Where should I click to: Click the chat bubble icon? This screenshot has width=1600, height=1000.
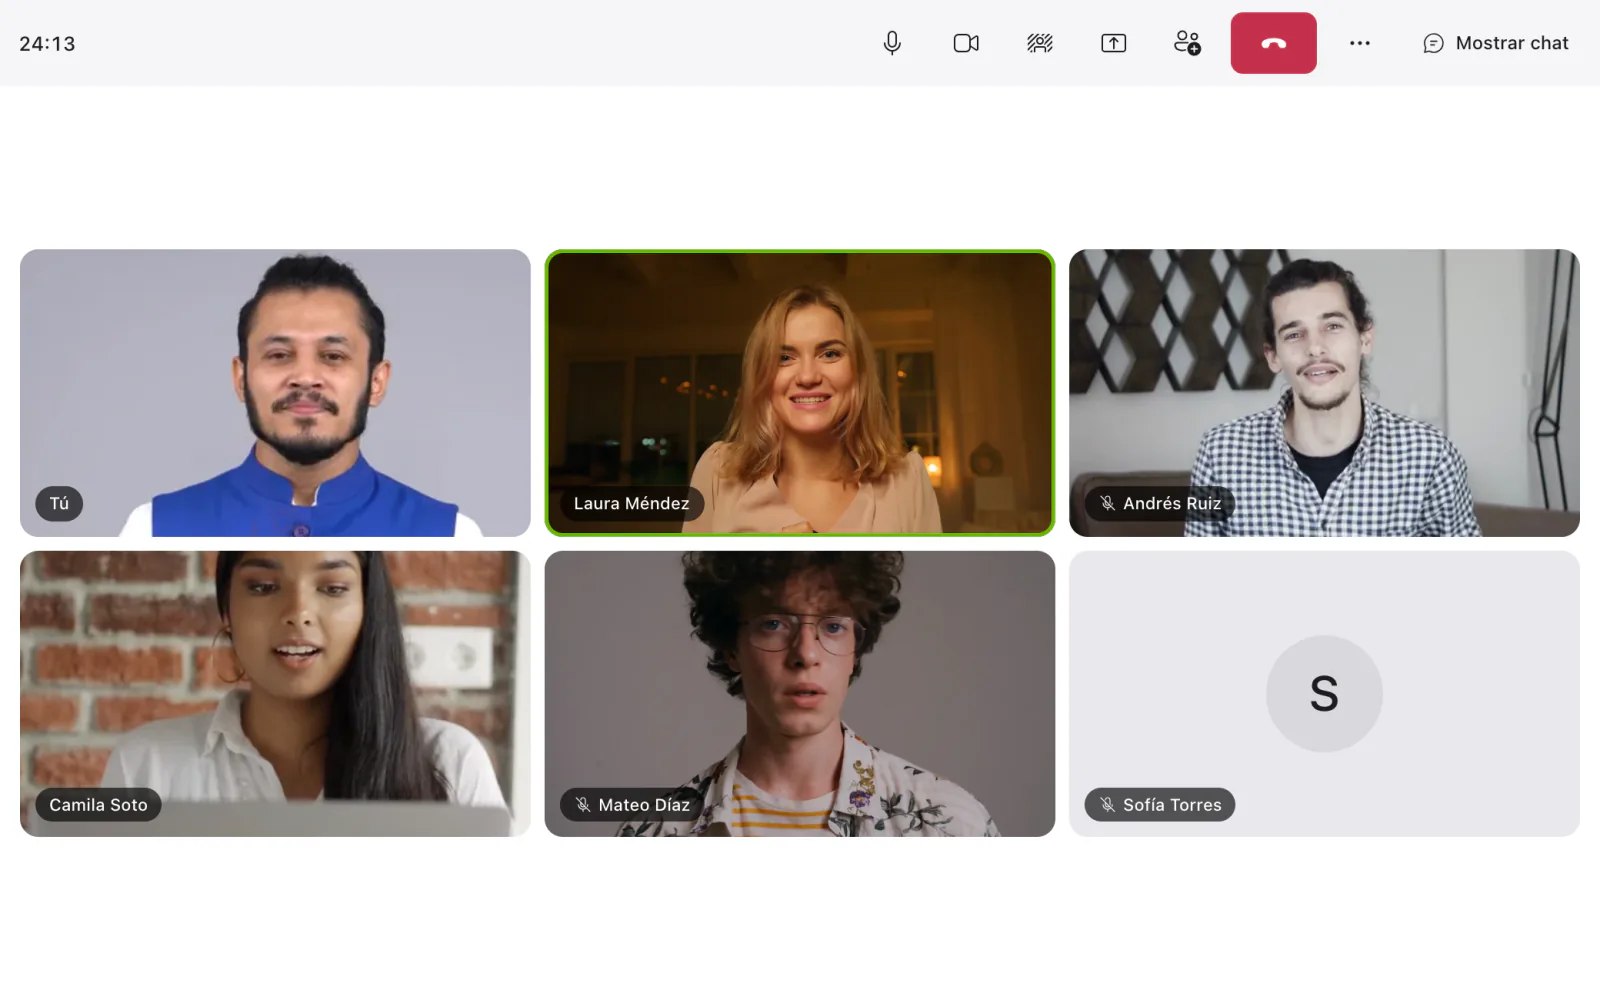click(x=1433, y=43)
